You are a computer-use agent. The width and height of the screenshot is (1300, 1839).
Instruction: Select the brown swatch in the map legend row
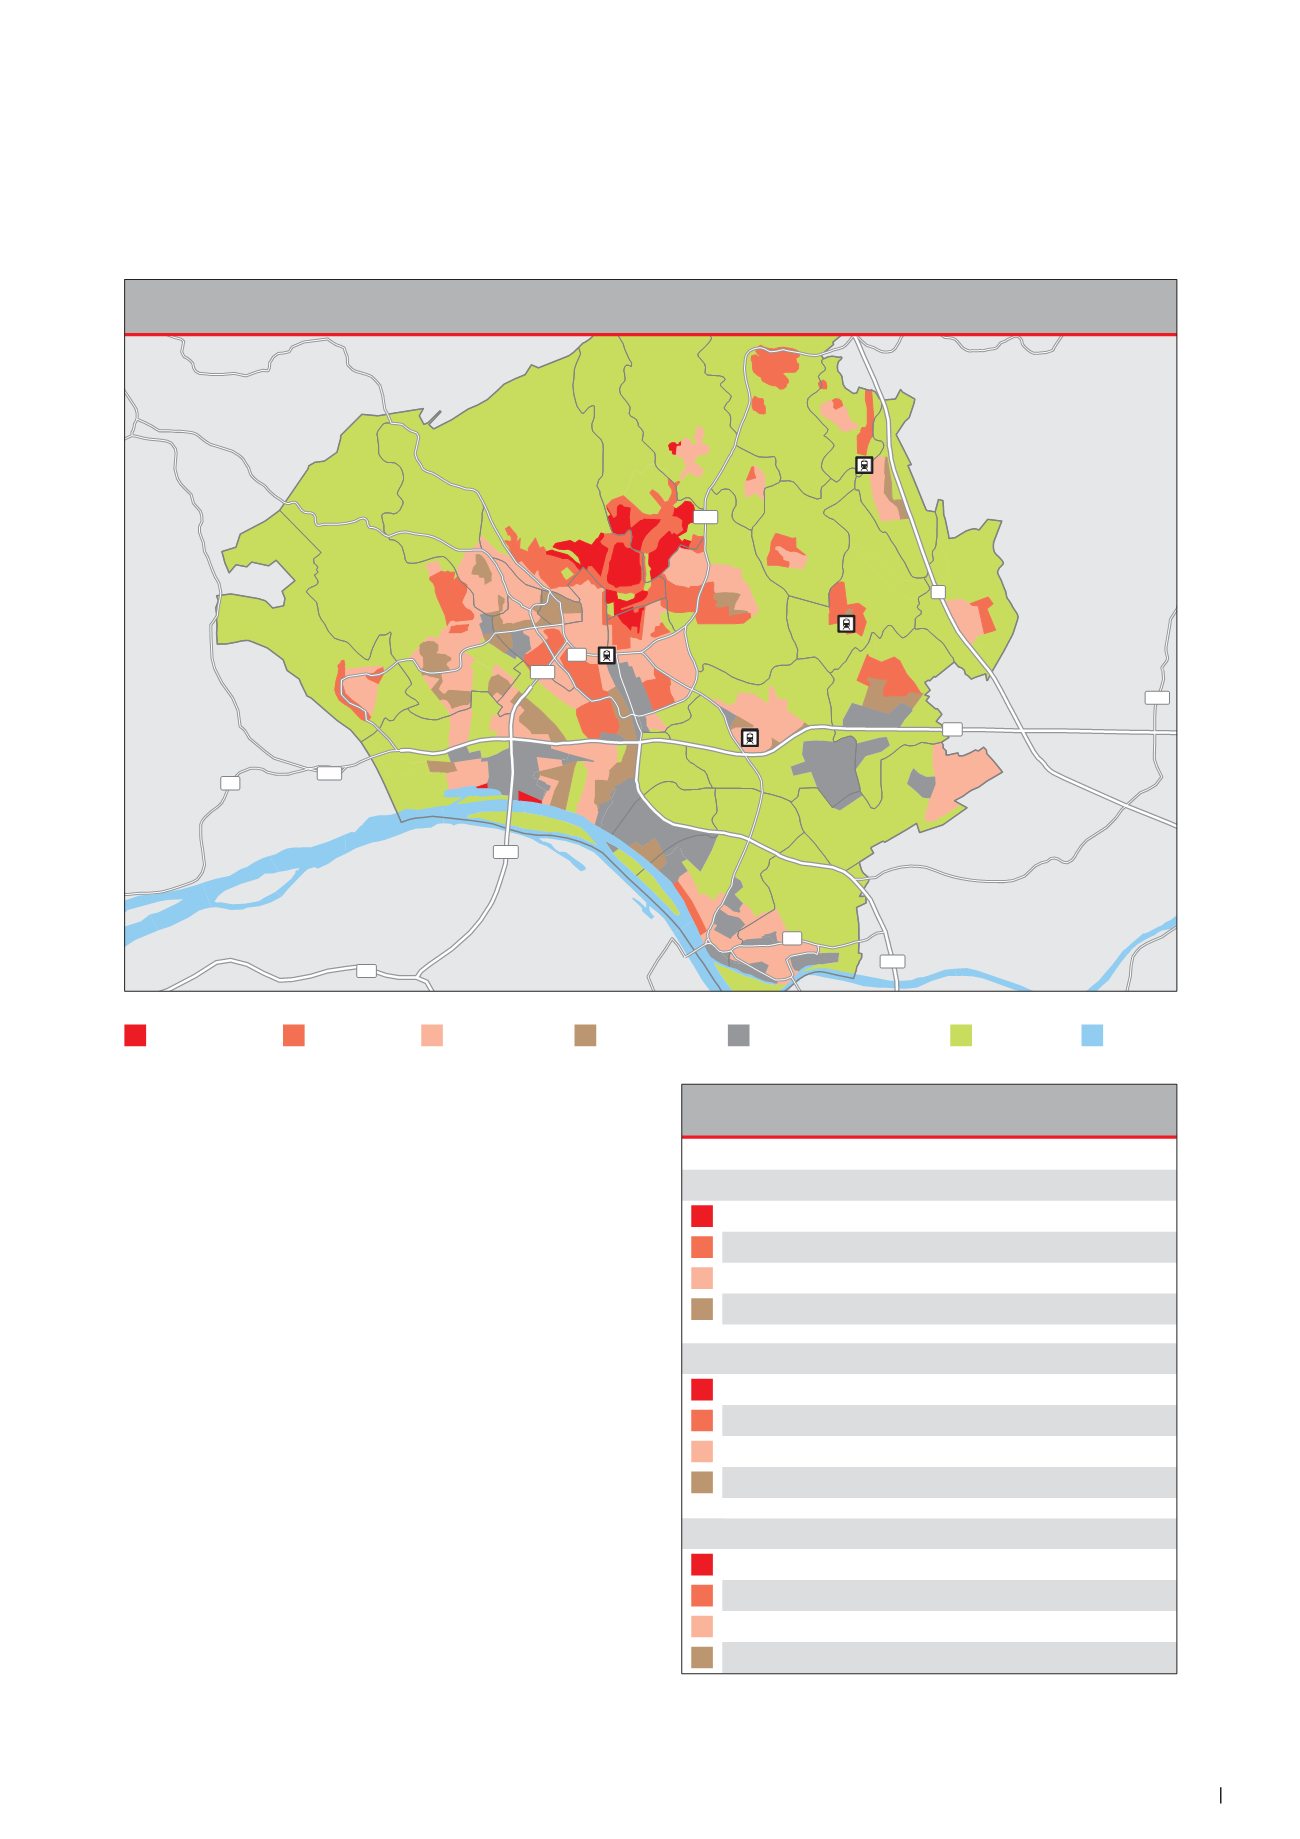coord(585,1035)
